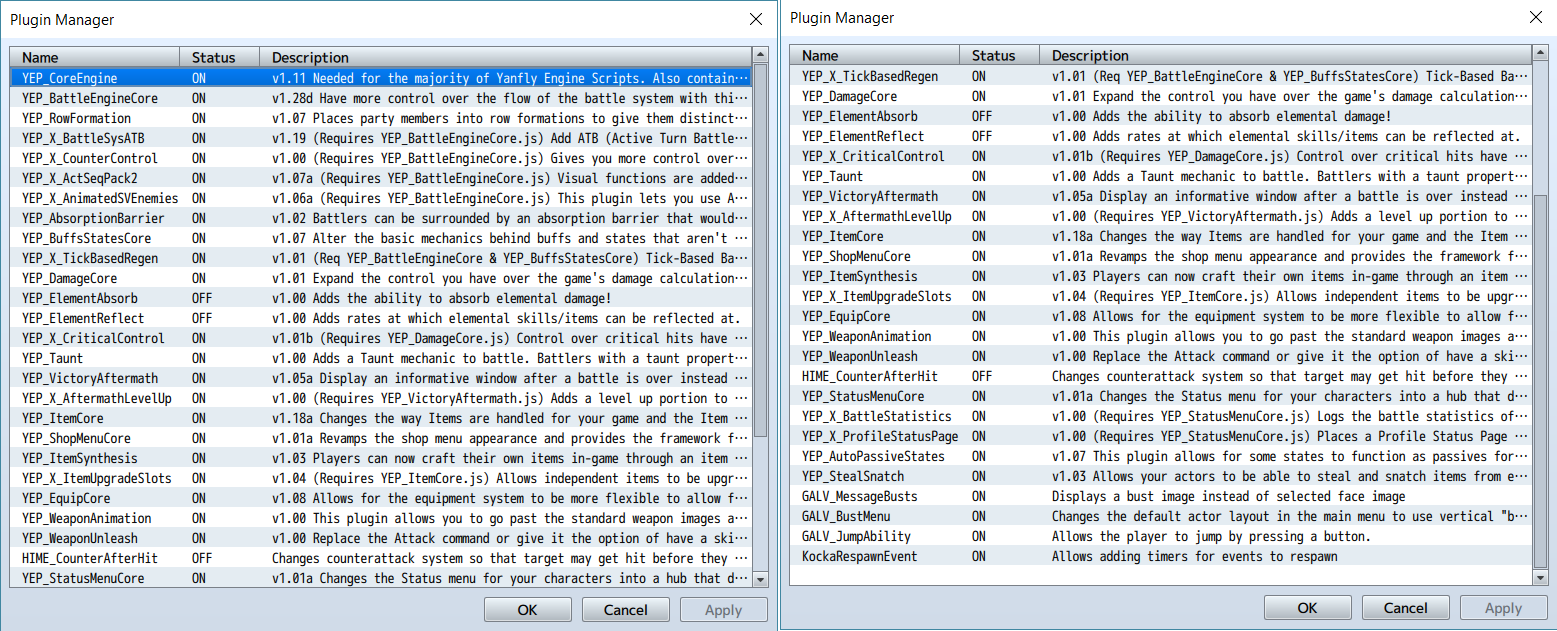Select YEP_X_CriticalControl in the right window

pos(1161,156)
